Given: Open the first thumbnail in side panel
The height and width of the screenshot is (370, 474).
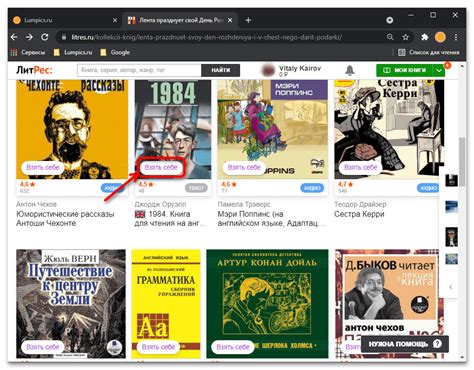Looking at the screenshot, I should coord(452,180).
